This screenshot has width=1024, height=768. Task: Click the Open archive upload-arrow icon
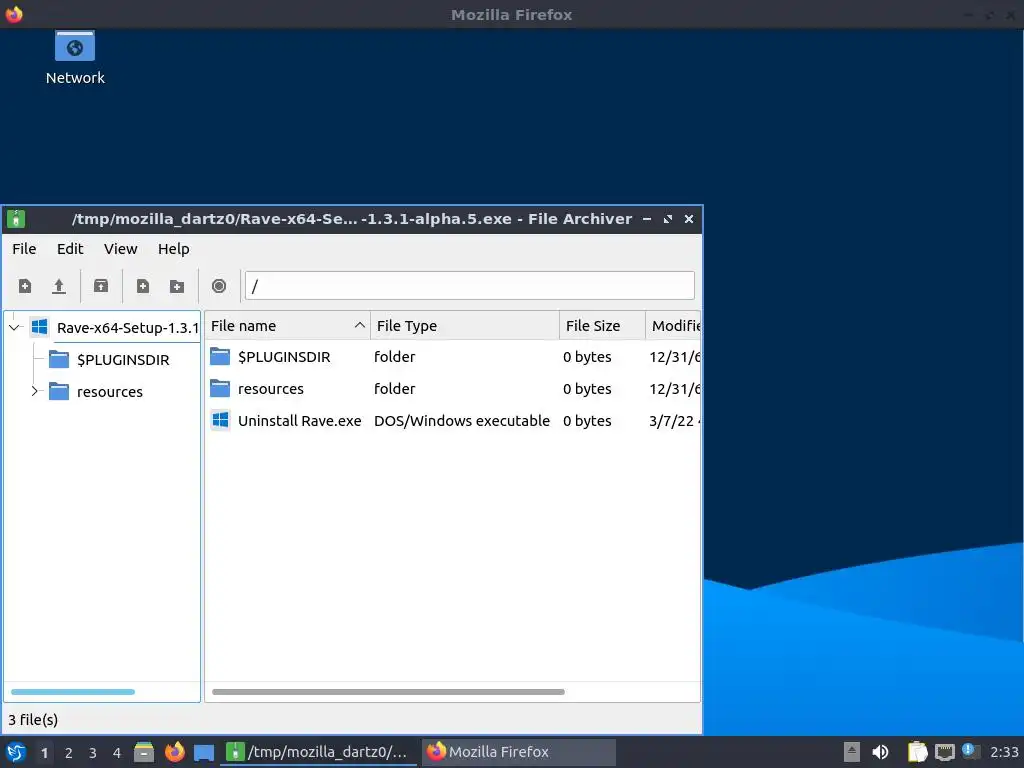click(x=59, y=286)
